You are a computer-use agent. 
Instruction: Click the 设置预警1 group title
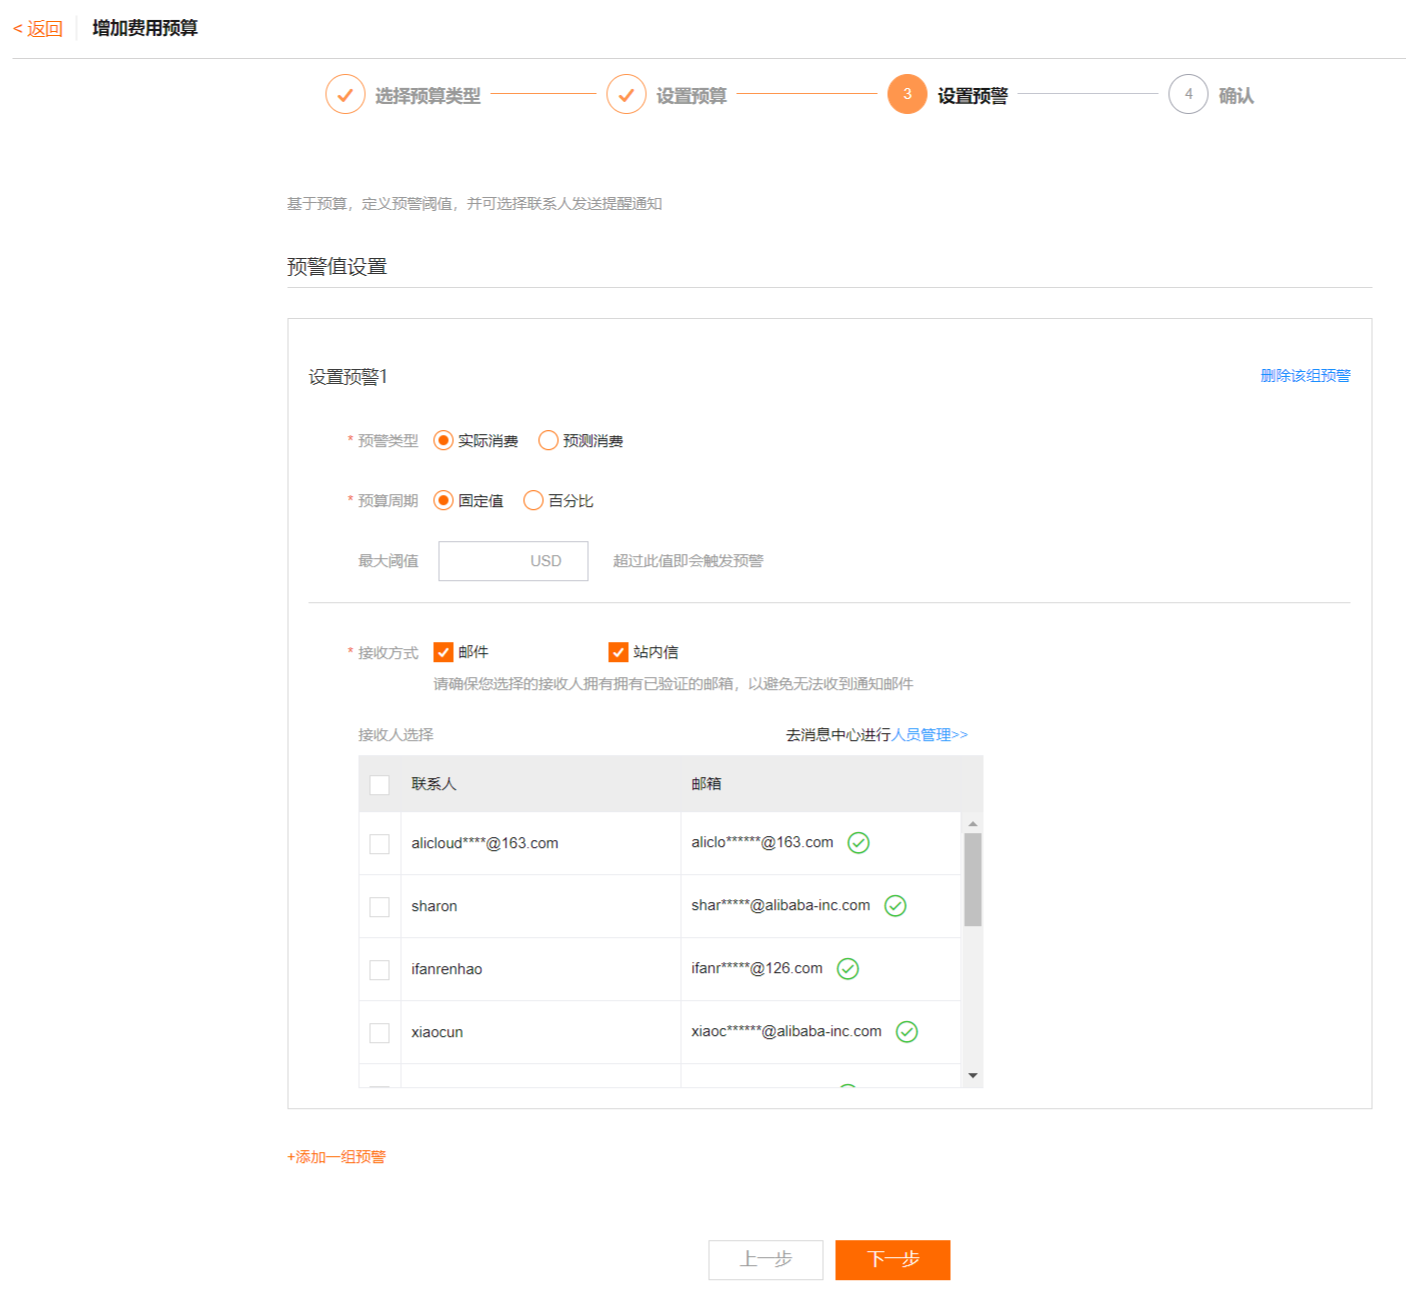coord(347,377)
